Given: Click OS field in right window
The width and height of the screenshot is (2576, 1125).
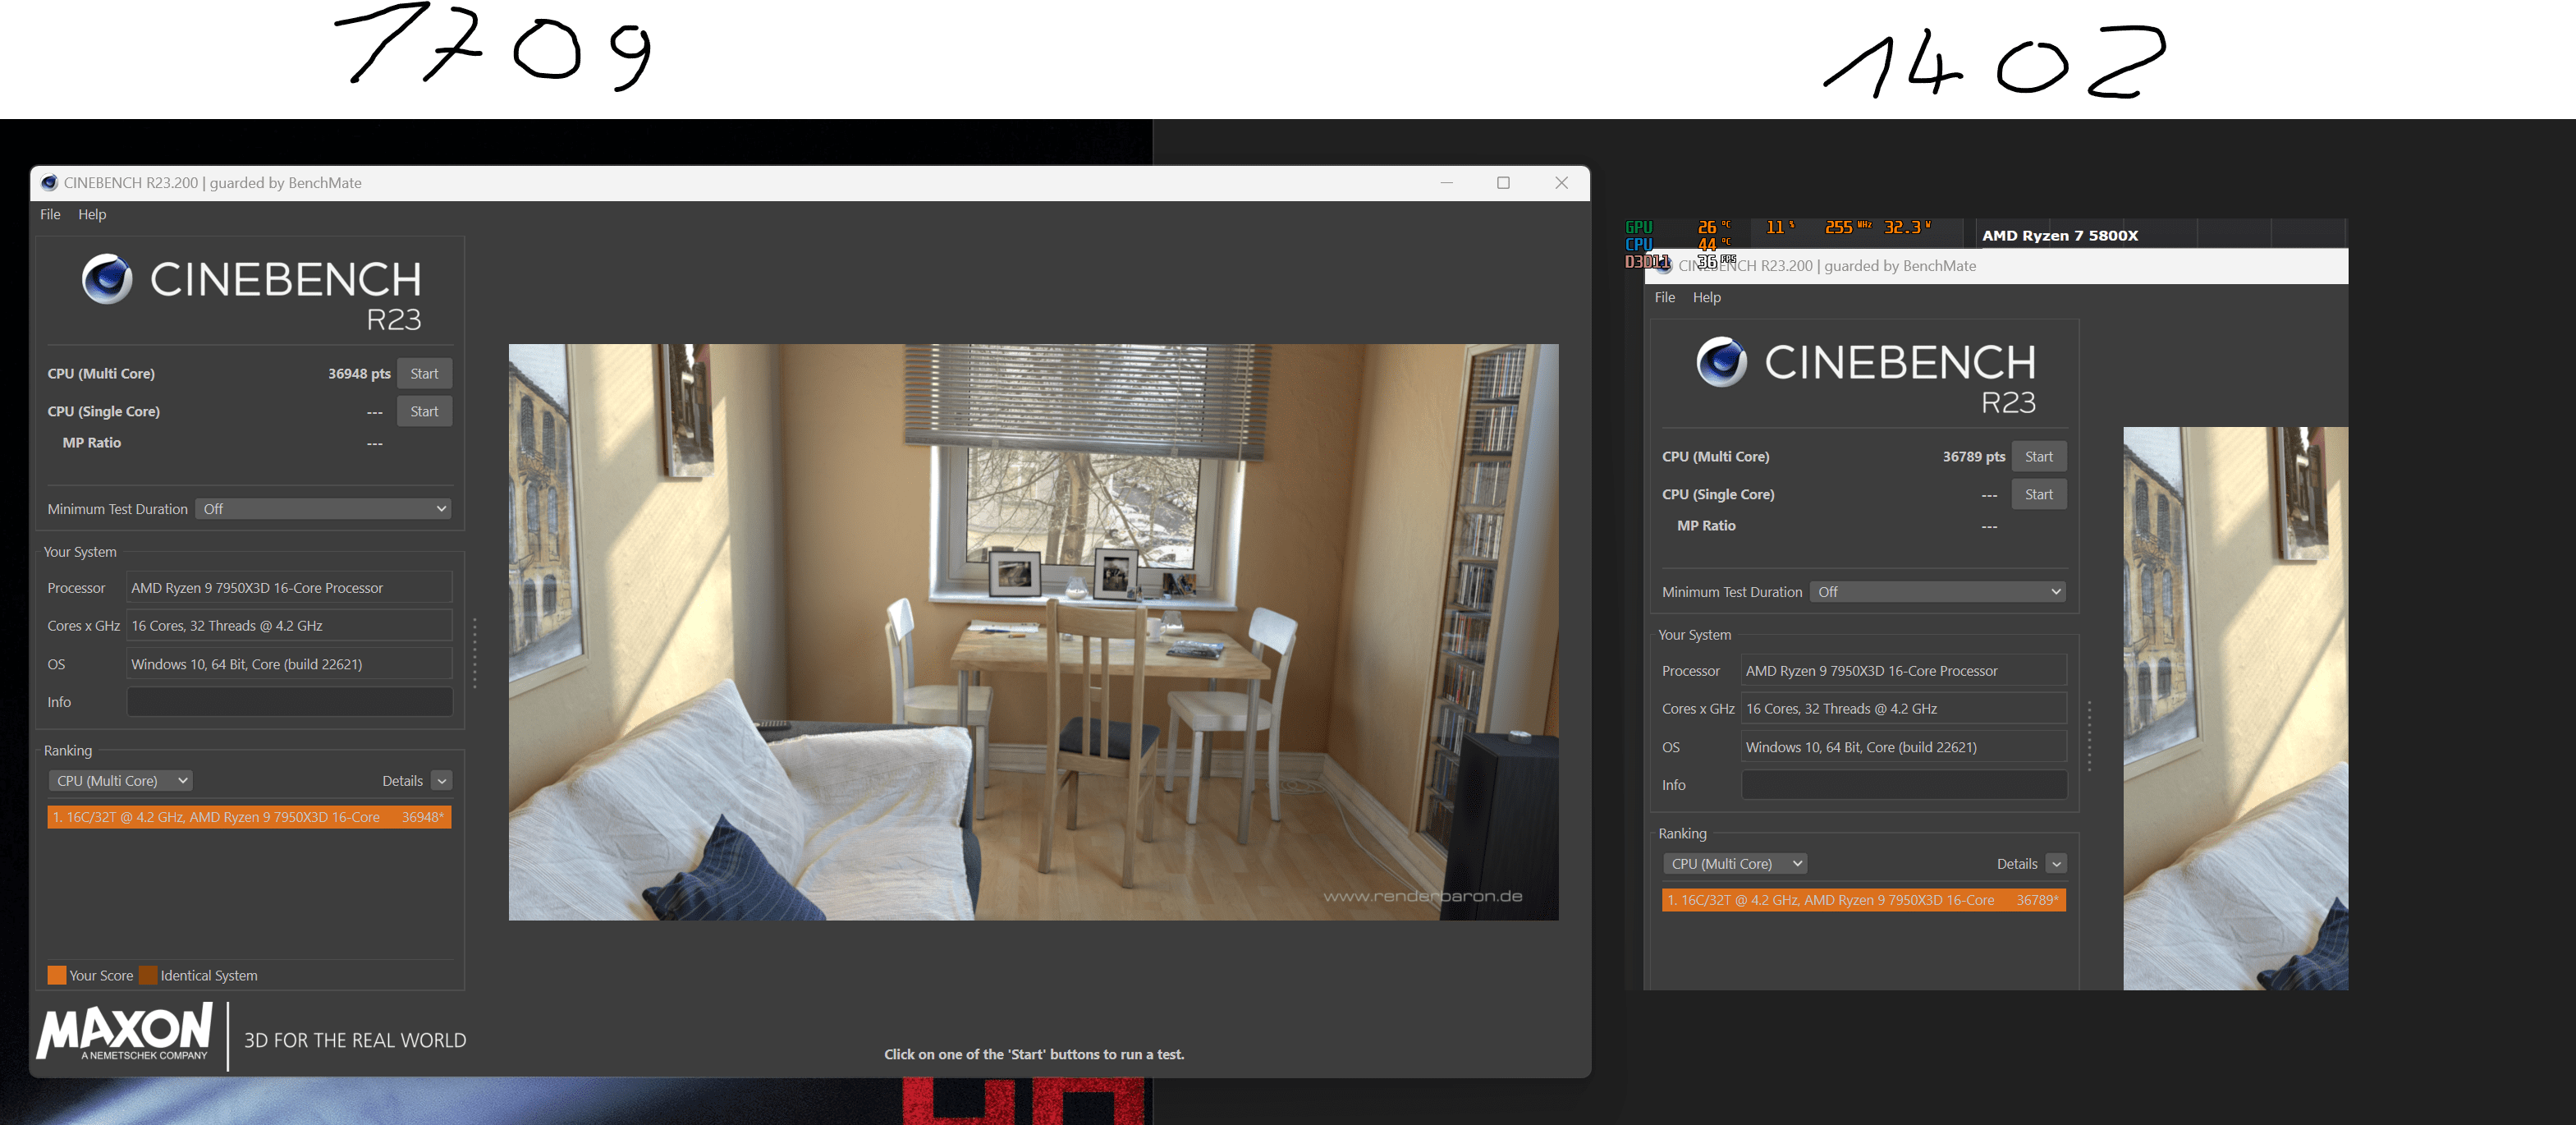Looking at the screenshot, I should [1903, 747].
